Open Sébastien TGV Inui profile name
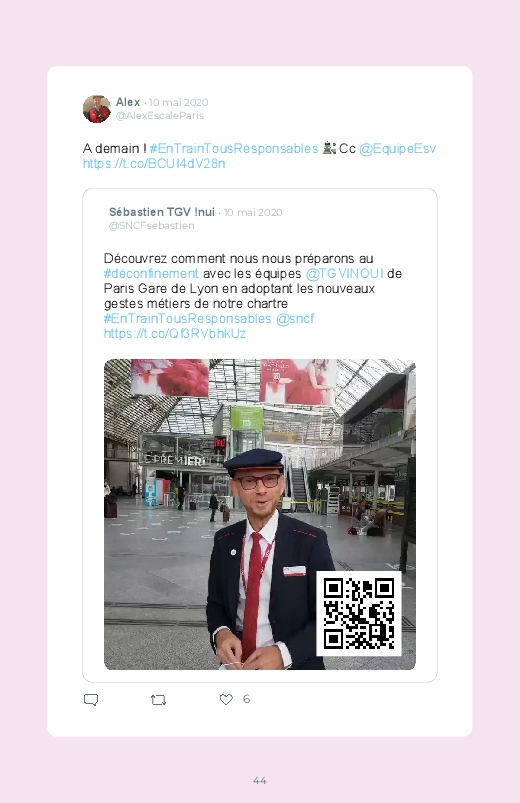The height and width of the screenshot is (803, 520). click(162, 212)
